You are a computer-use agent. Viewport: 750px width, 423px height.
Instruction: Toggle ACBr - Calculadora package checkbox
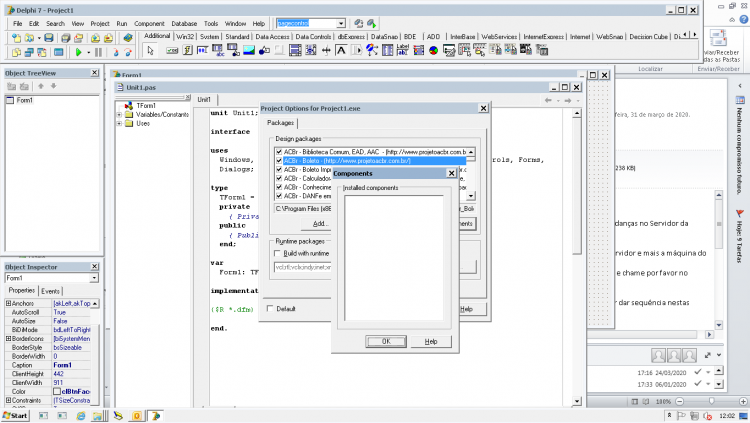pyautogui.click(x=279, y=178)
